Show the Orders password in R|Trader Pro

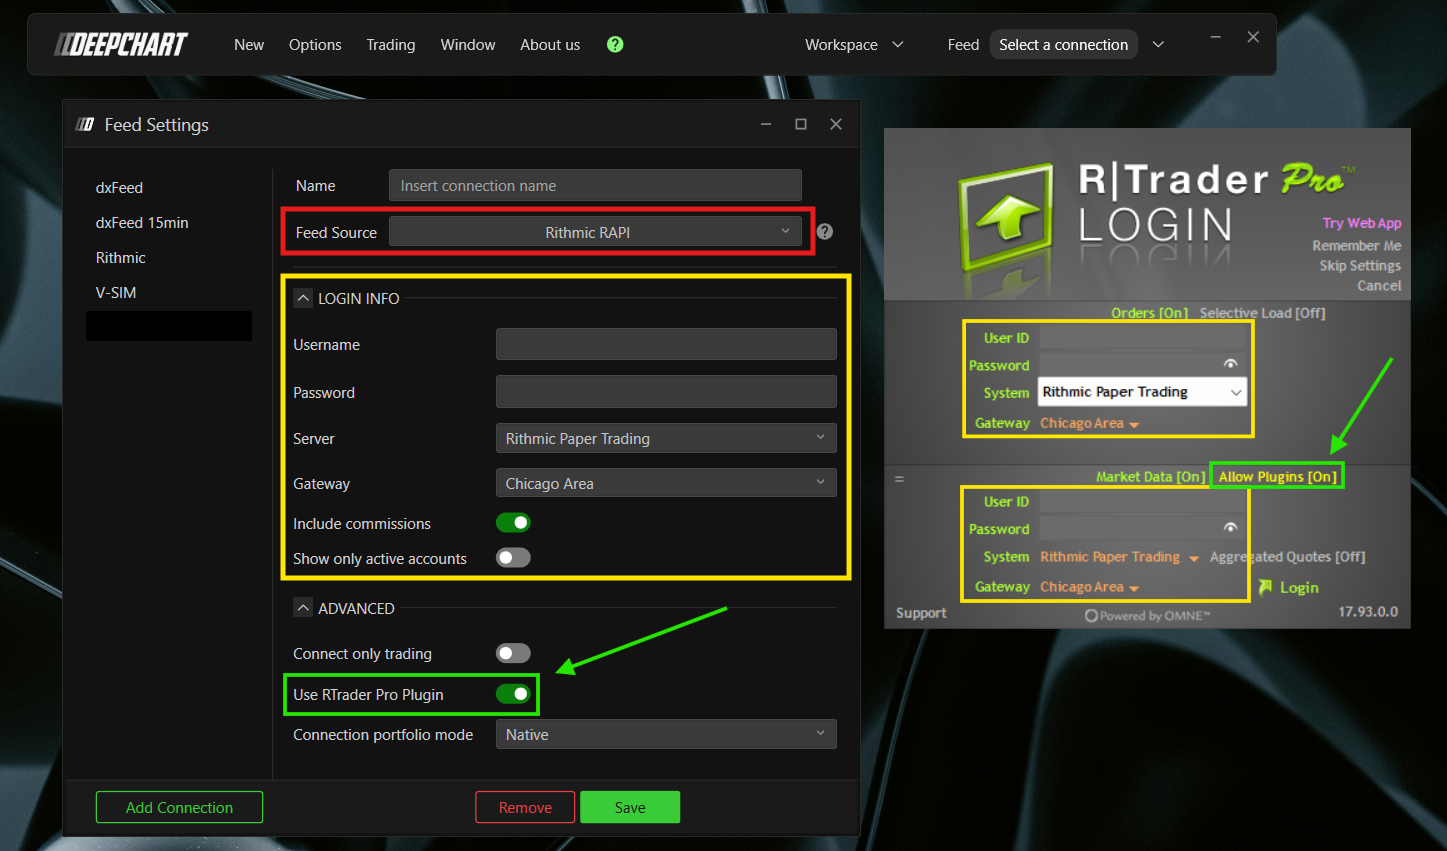[x=1231, y=364]
